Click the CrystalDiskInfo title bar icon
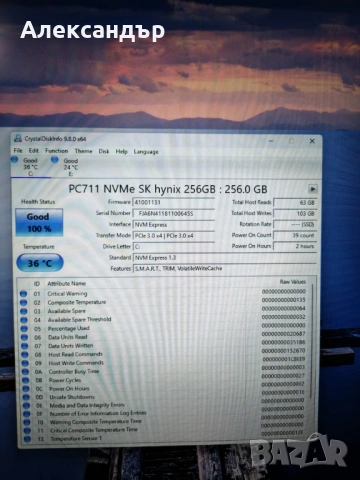The width and height of the screenshot is (360, 480). (x=18, y=138)
